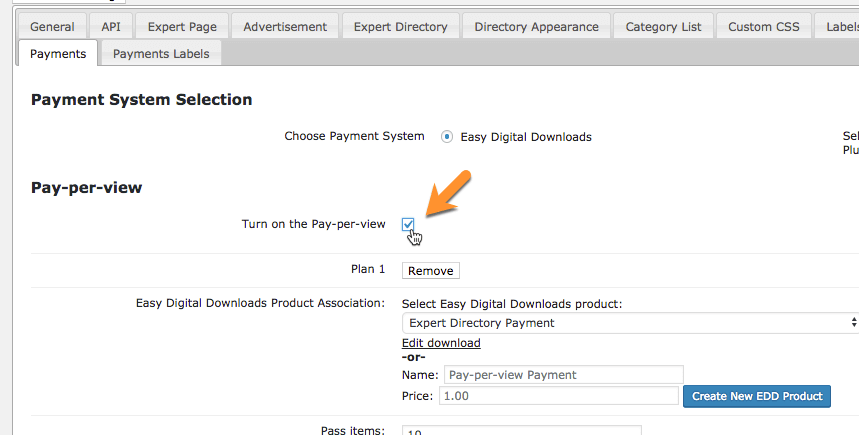Go to the Advertisement tab
Screen dimensions: 859x435
(285, 27)
